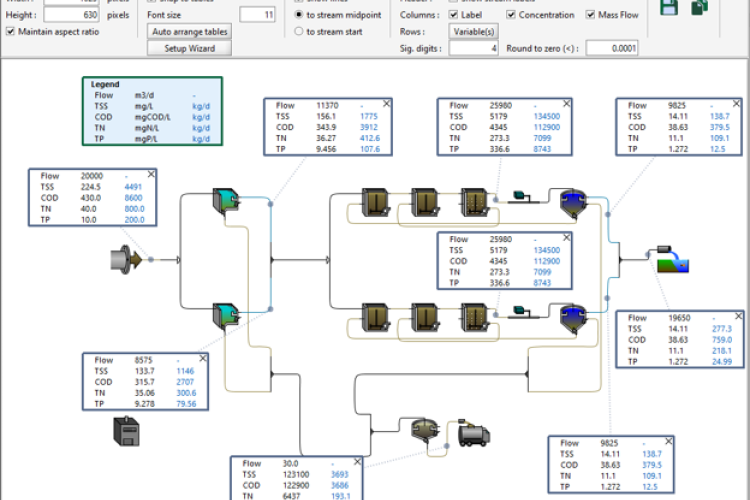The image size is (750, 500).
Task: Select the pump after lower reactor train
Action: pyautogui.click(x=523, y=312)
